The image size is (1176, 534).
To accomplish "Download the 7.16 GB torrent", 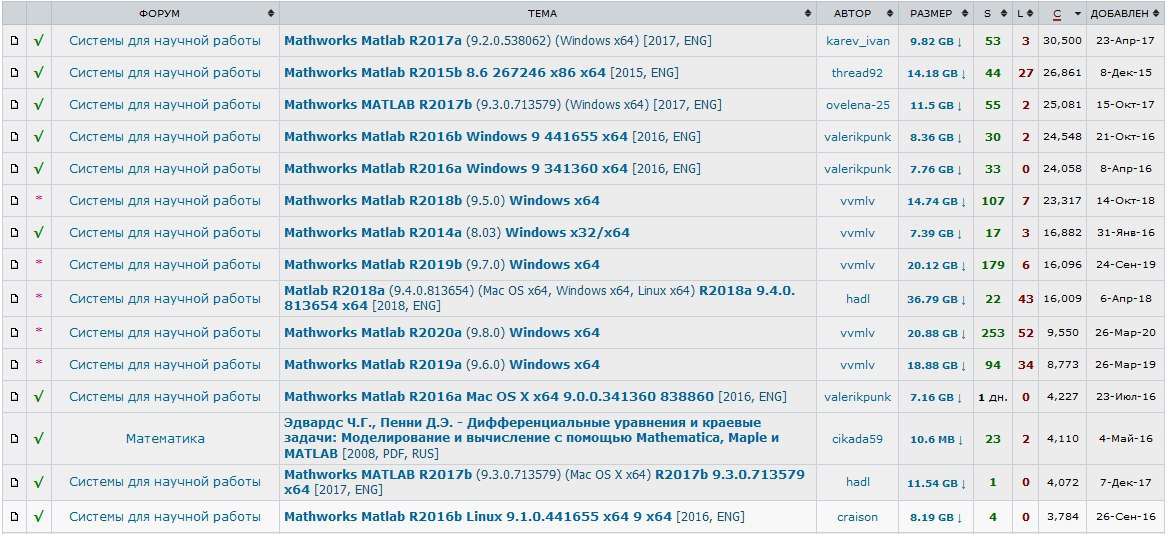I will pos(938,397).
